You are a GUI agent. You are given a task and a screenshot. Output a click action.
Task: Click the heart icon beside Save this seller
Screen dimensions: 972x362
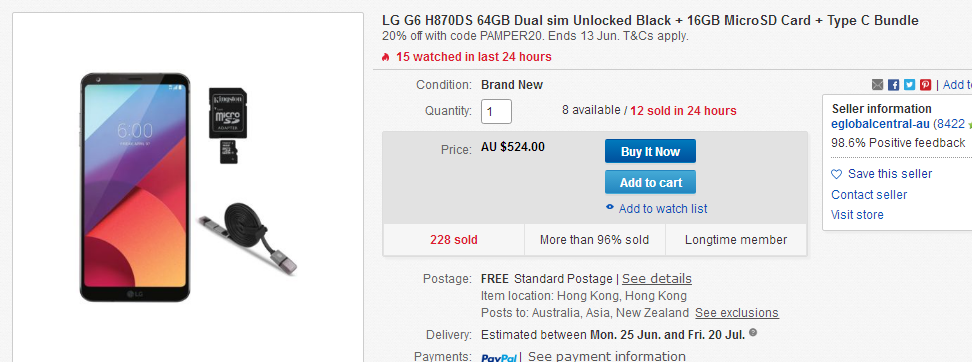(x=837, y=174)
